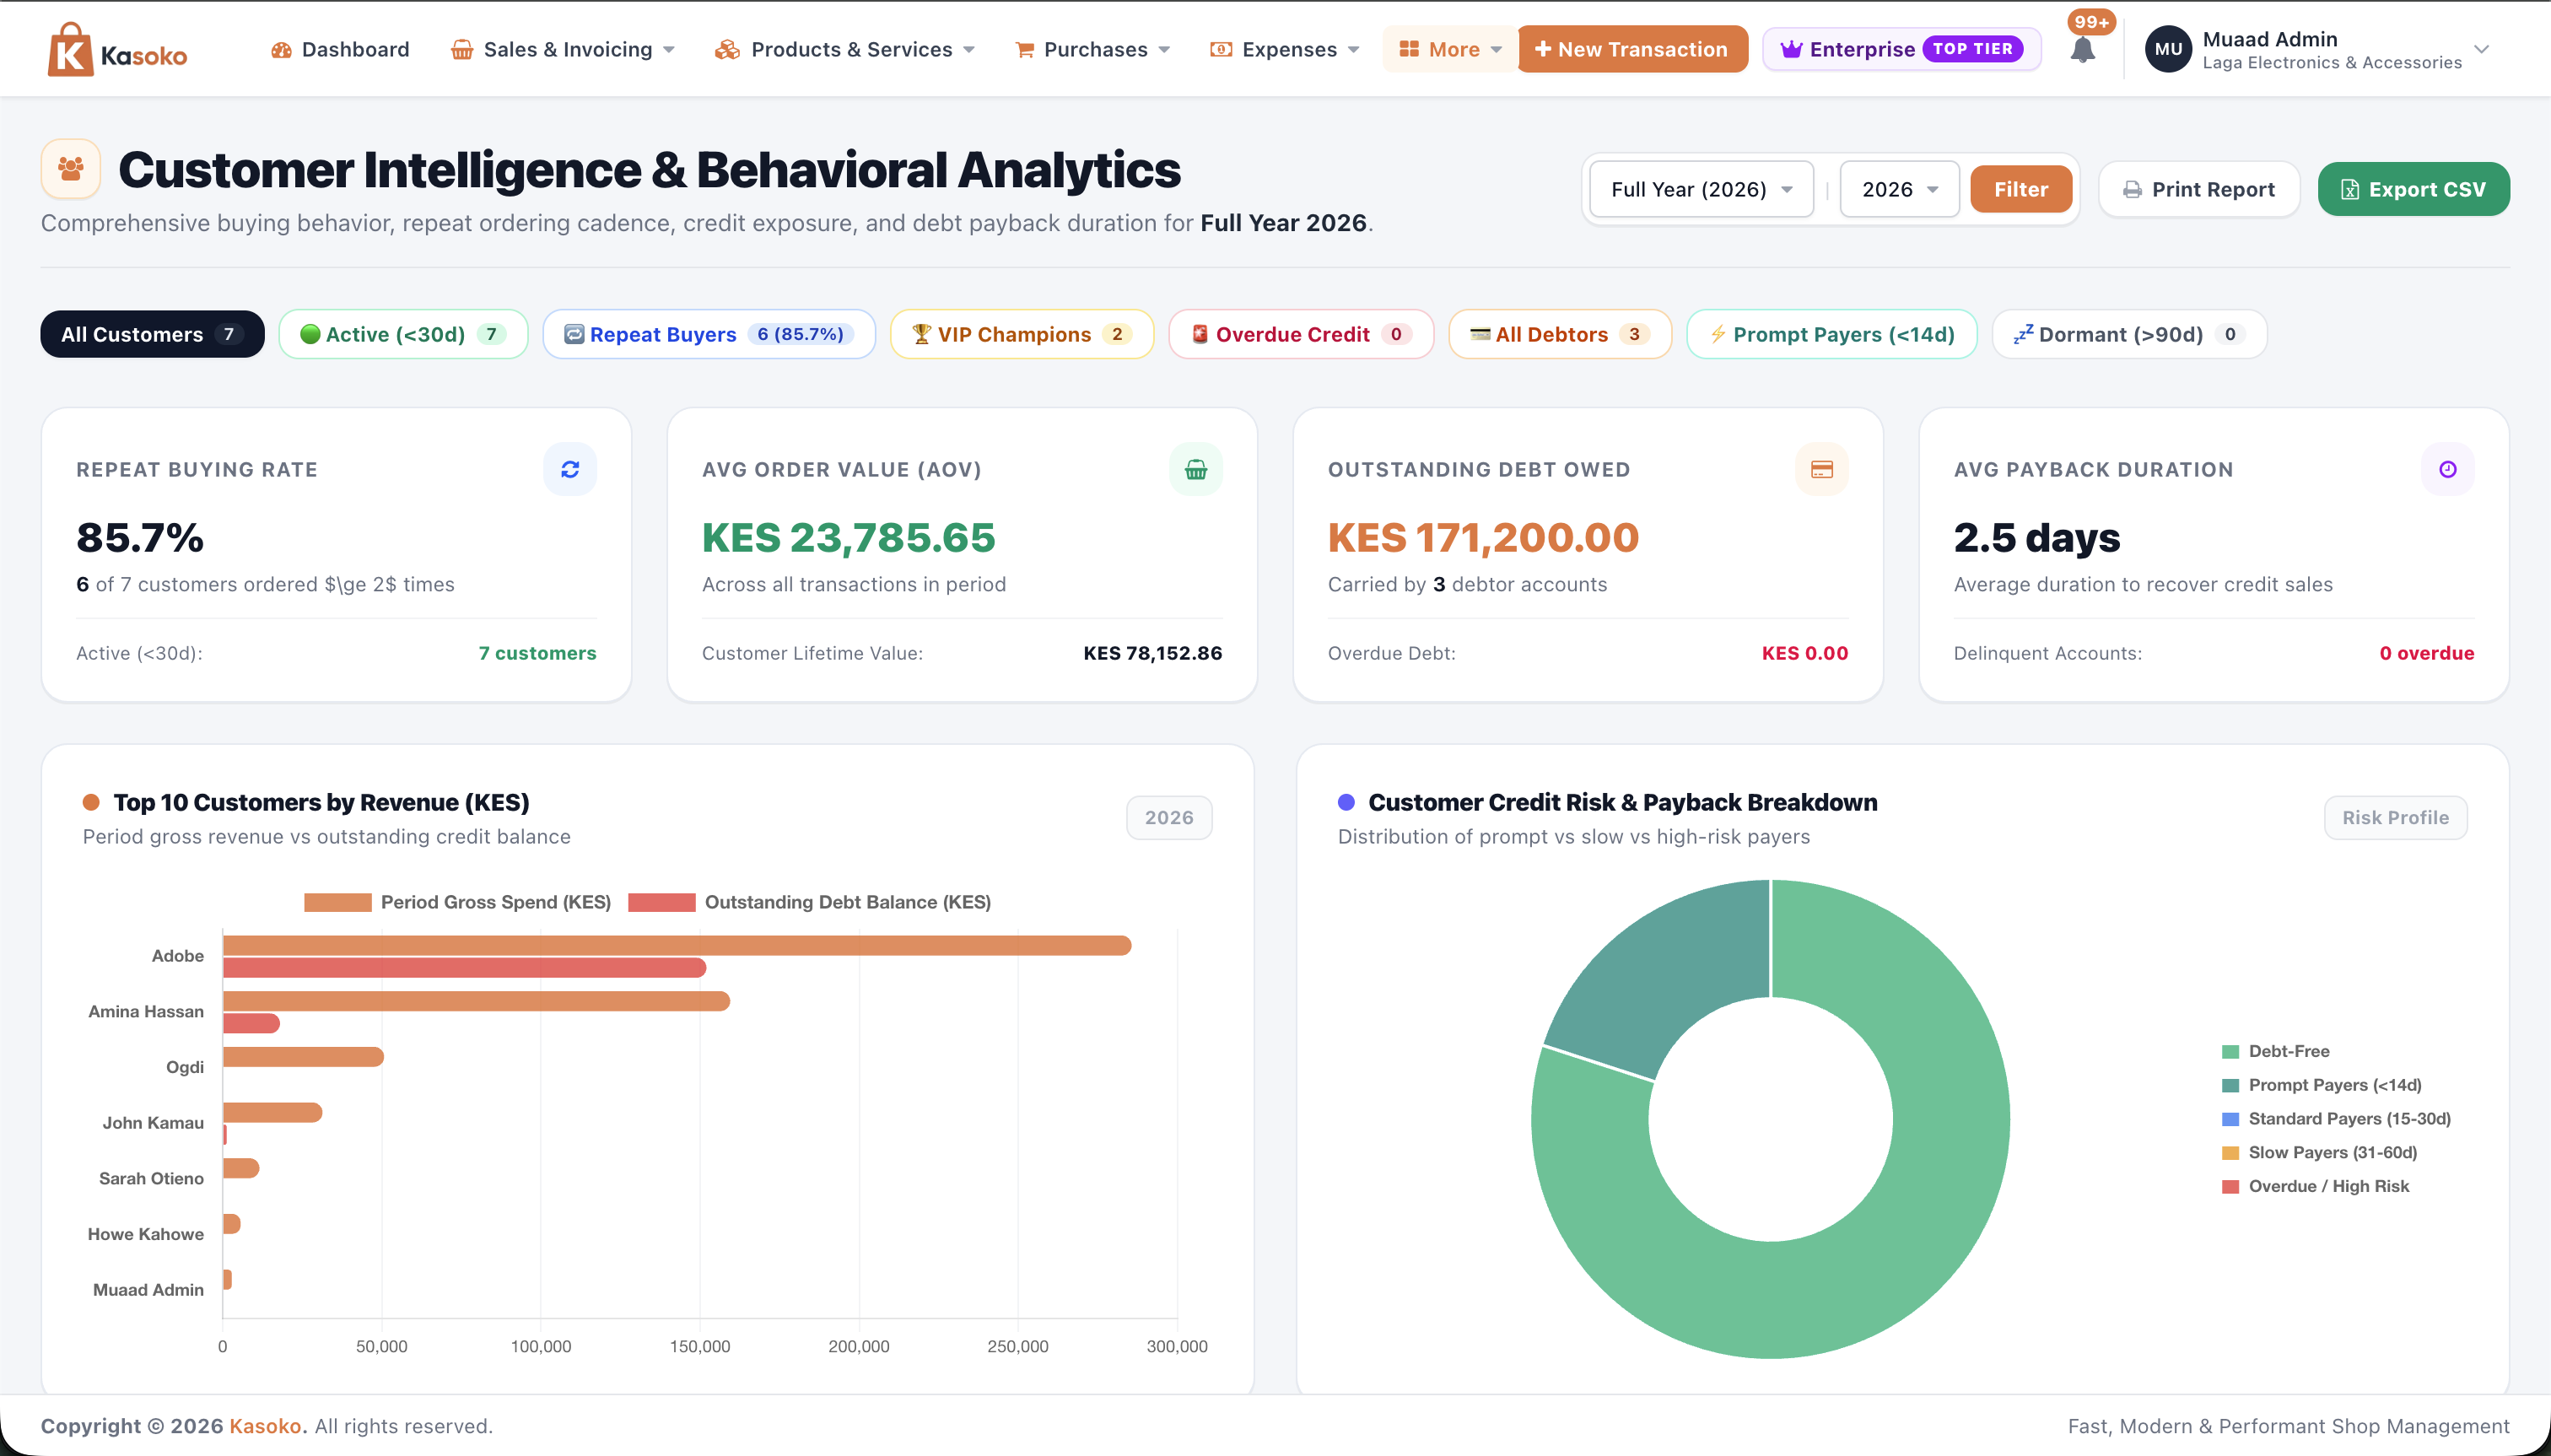Image resolution: width=2551 pixels, height=1456 pixels.
Task: Toggle Standard Payers (15-30d) legend entry
Action: point(2336,1119)
